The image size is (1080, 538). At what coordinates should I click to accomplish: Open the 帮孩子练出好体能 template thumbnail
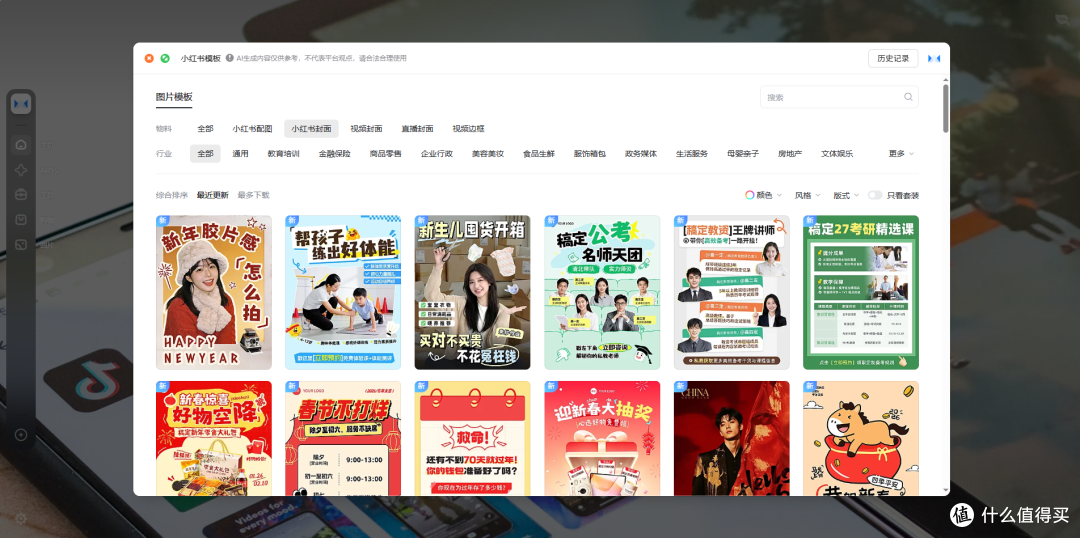point(343,293)
